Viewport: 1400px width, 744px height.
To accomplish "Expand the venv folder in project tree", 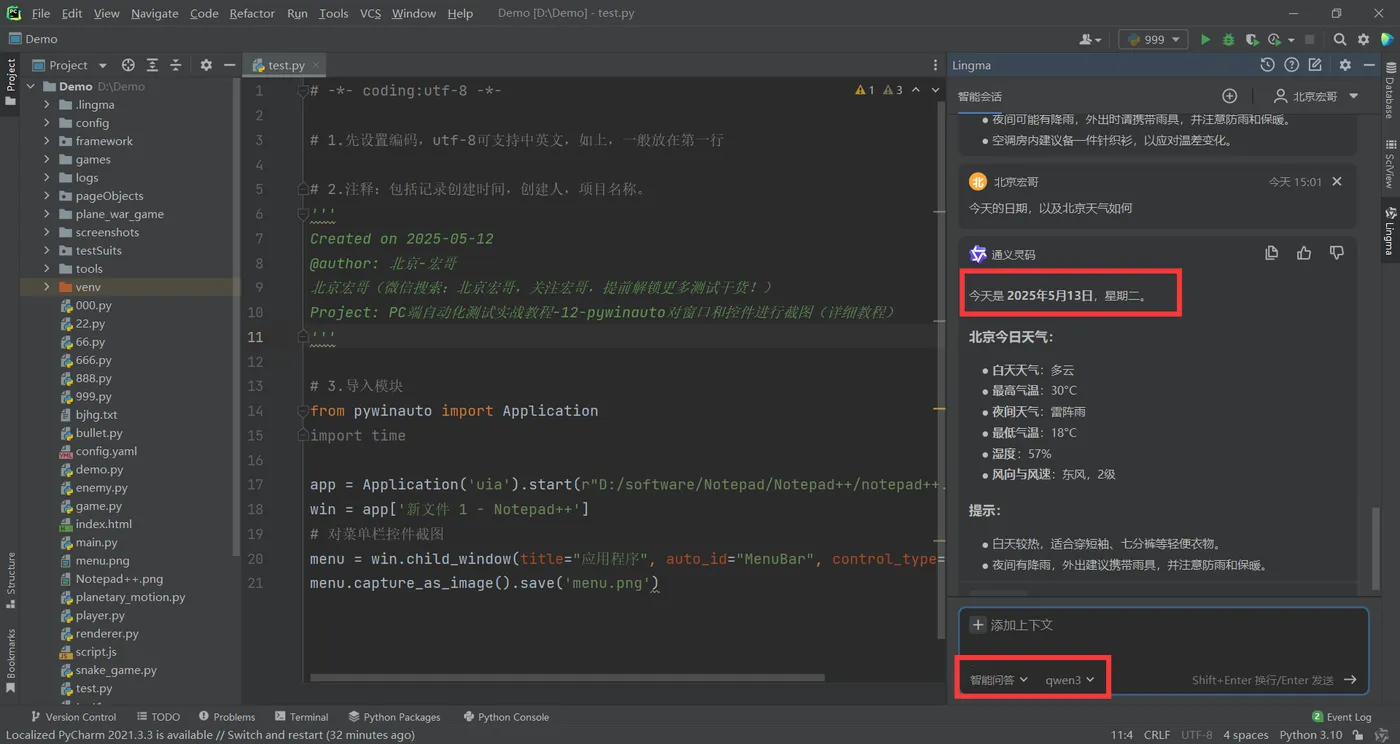I will click(47, 287).
